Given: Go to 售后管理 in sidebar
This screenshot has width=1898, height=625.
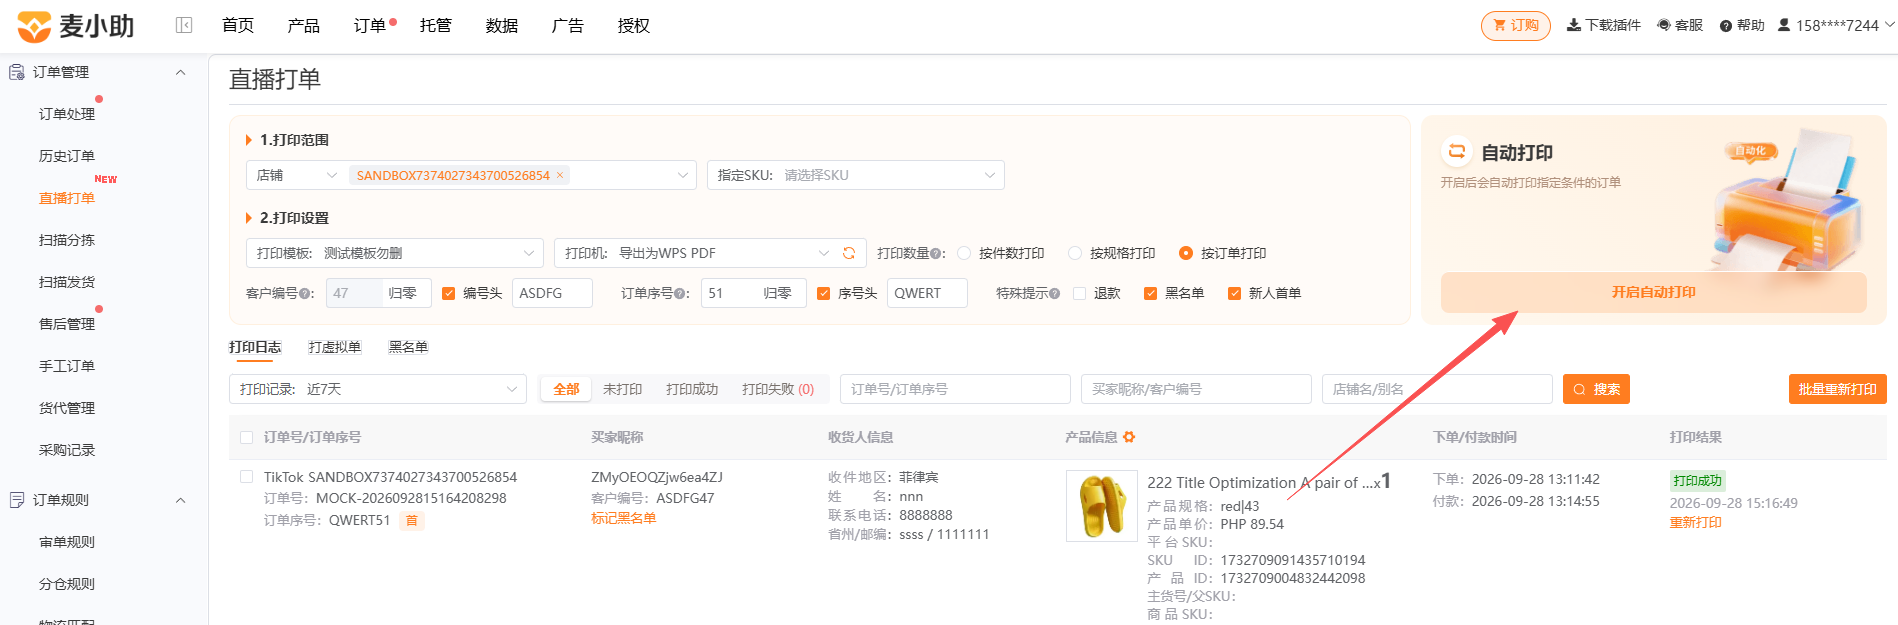Looking at the screenshot, I should (x=67, y=324).
